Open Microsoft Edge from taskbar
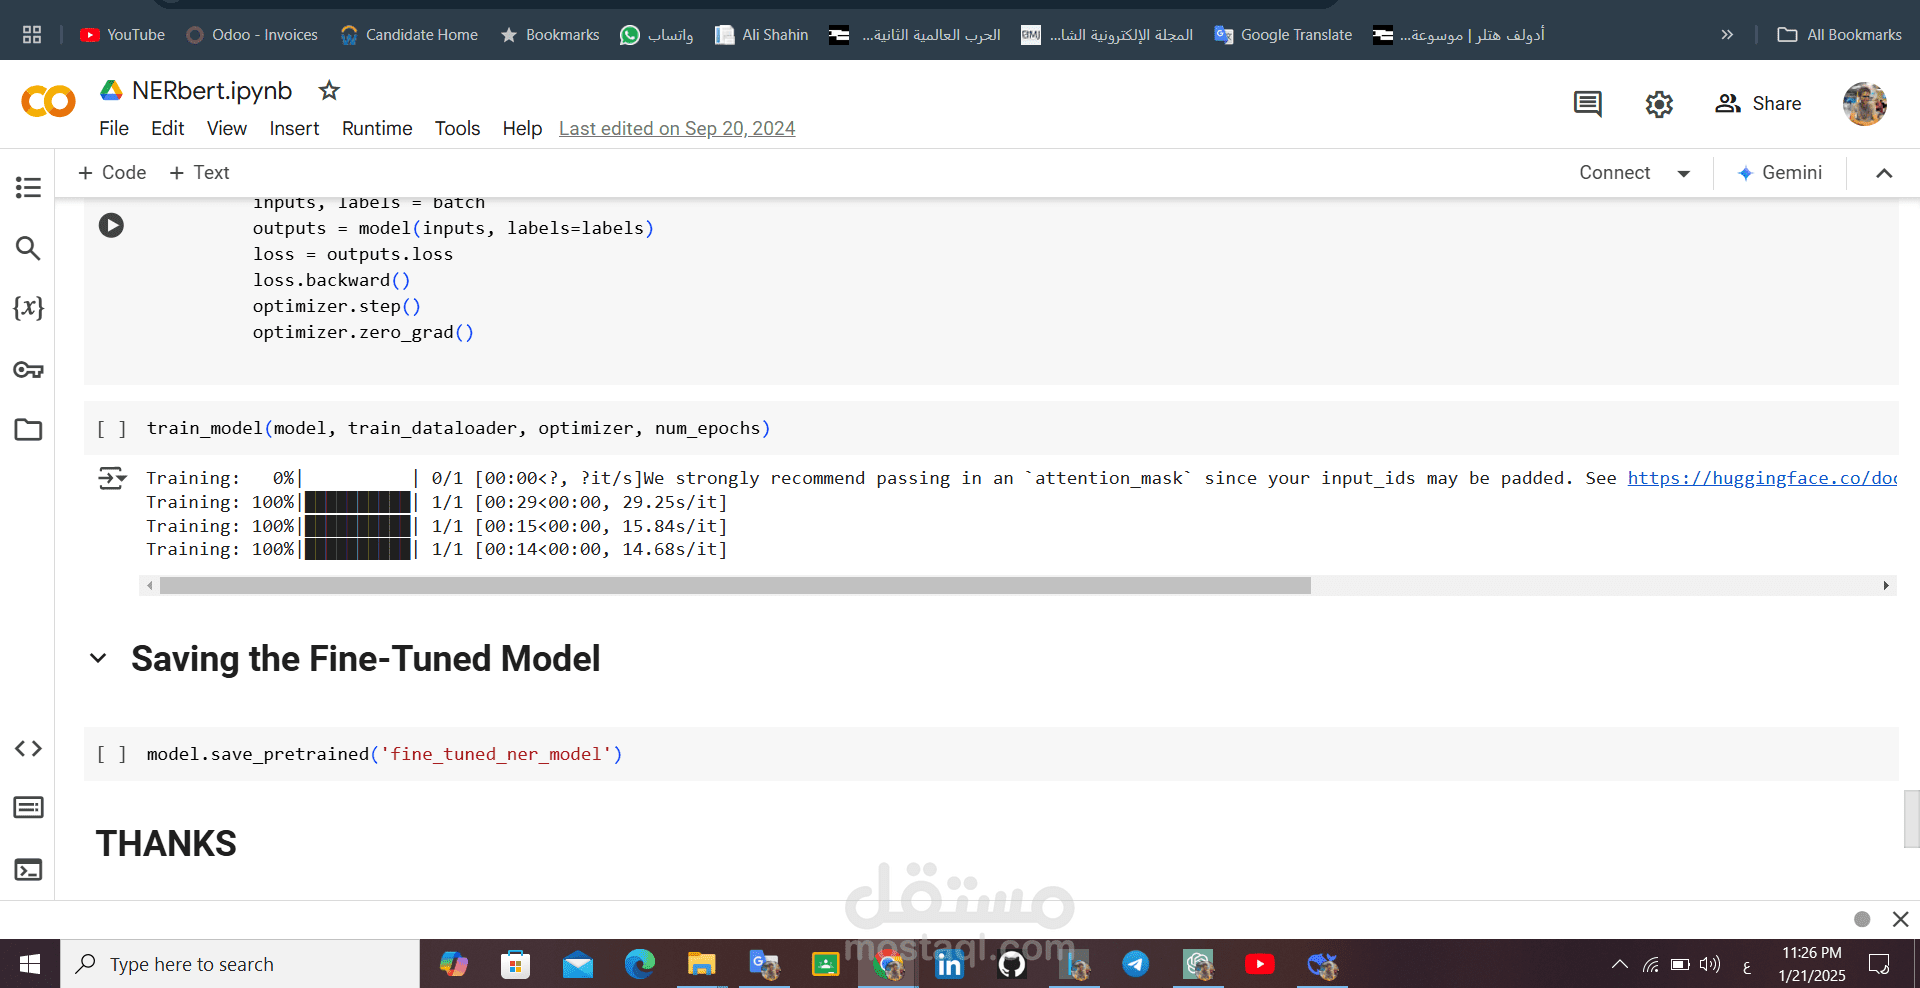This screenshot has width=1920, height=988. coord(639,964)
